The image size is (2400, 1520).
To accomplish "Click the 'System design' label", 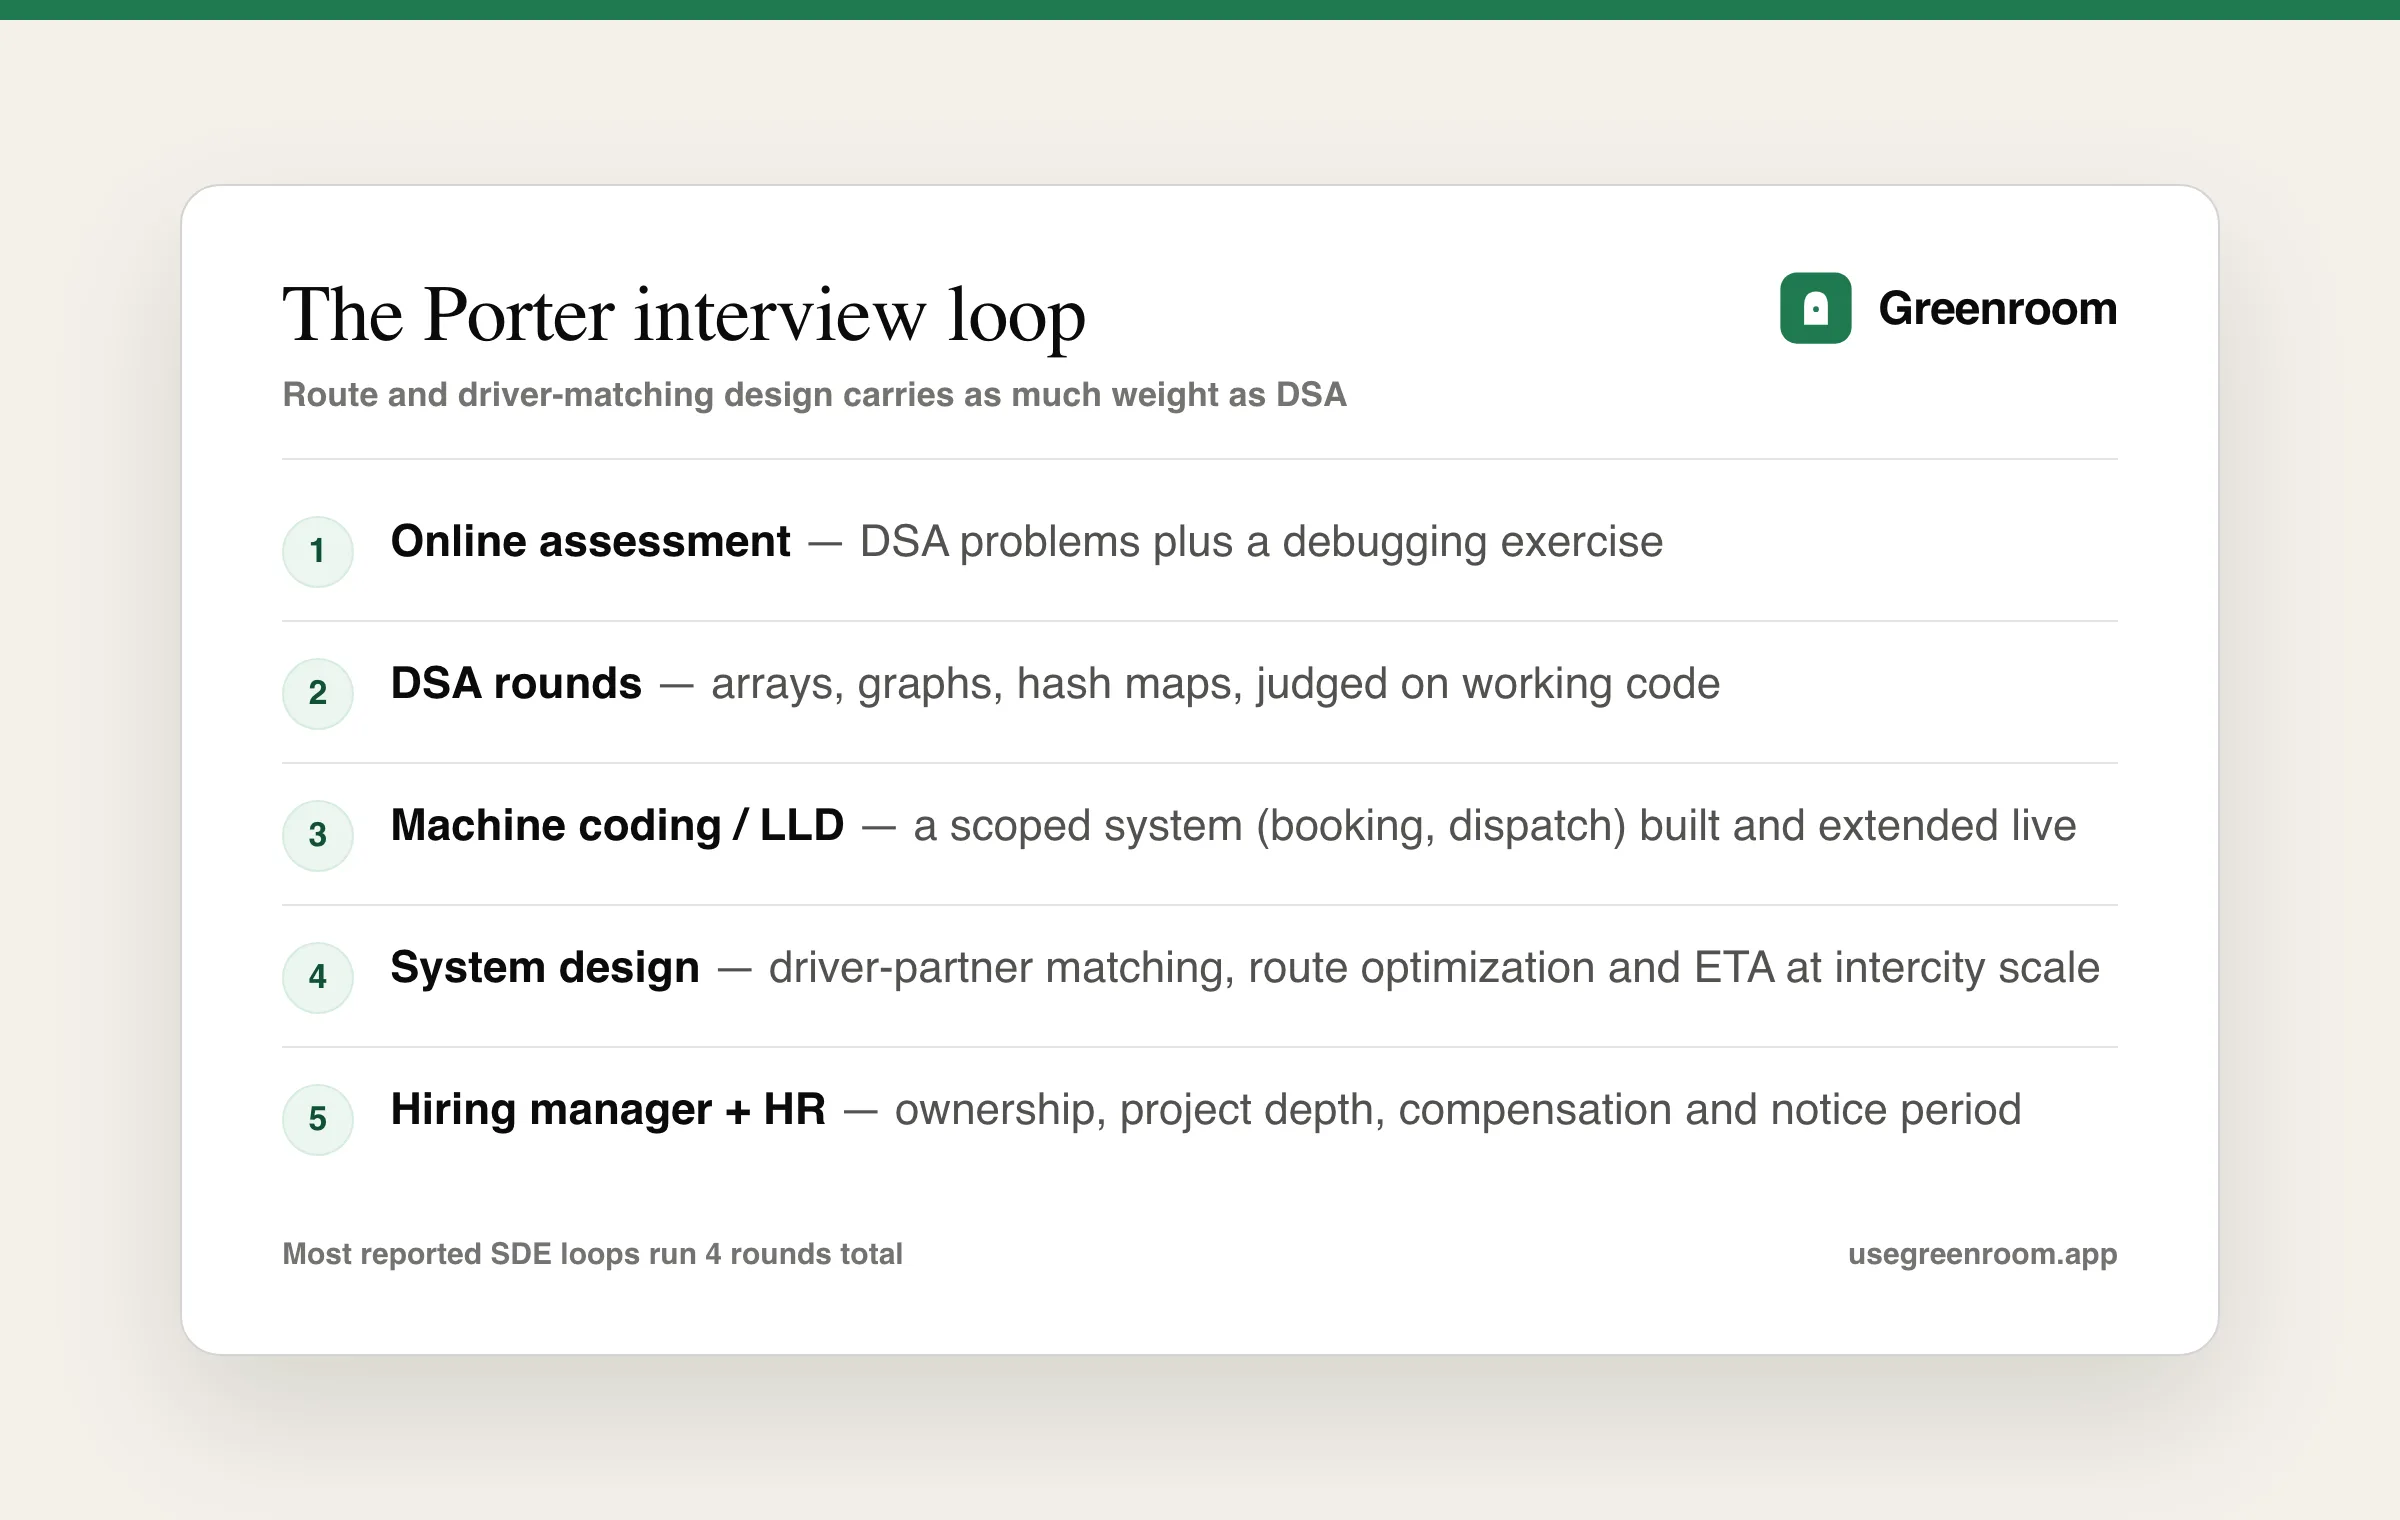I will (x=545, y=967).
